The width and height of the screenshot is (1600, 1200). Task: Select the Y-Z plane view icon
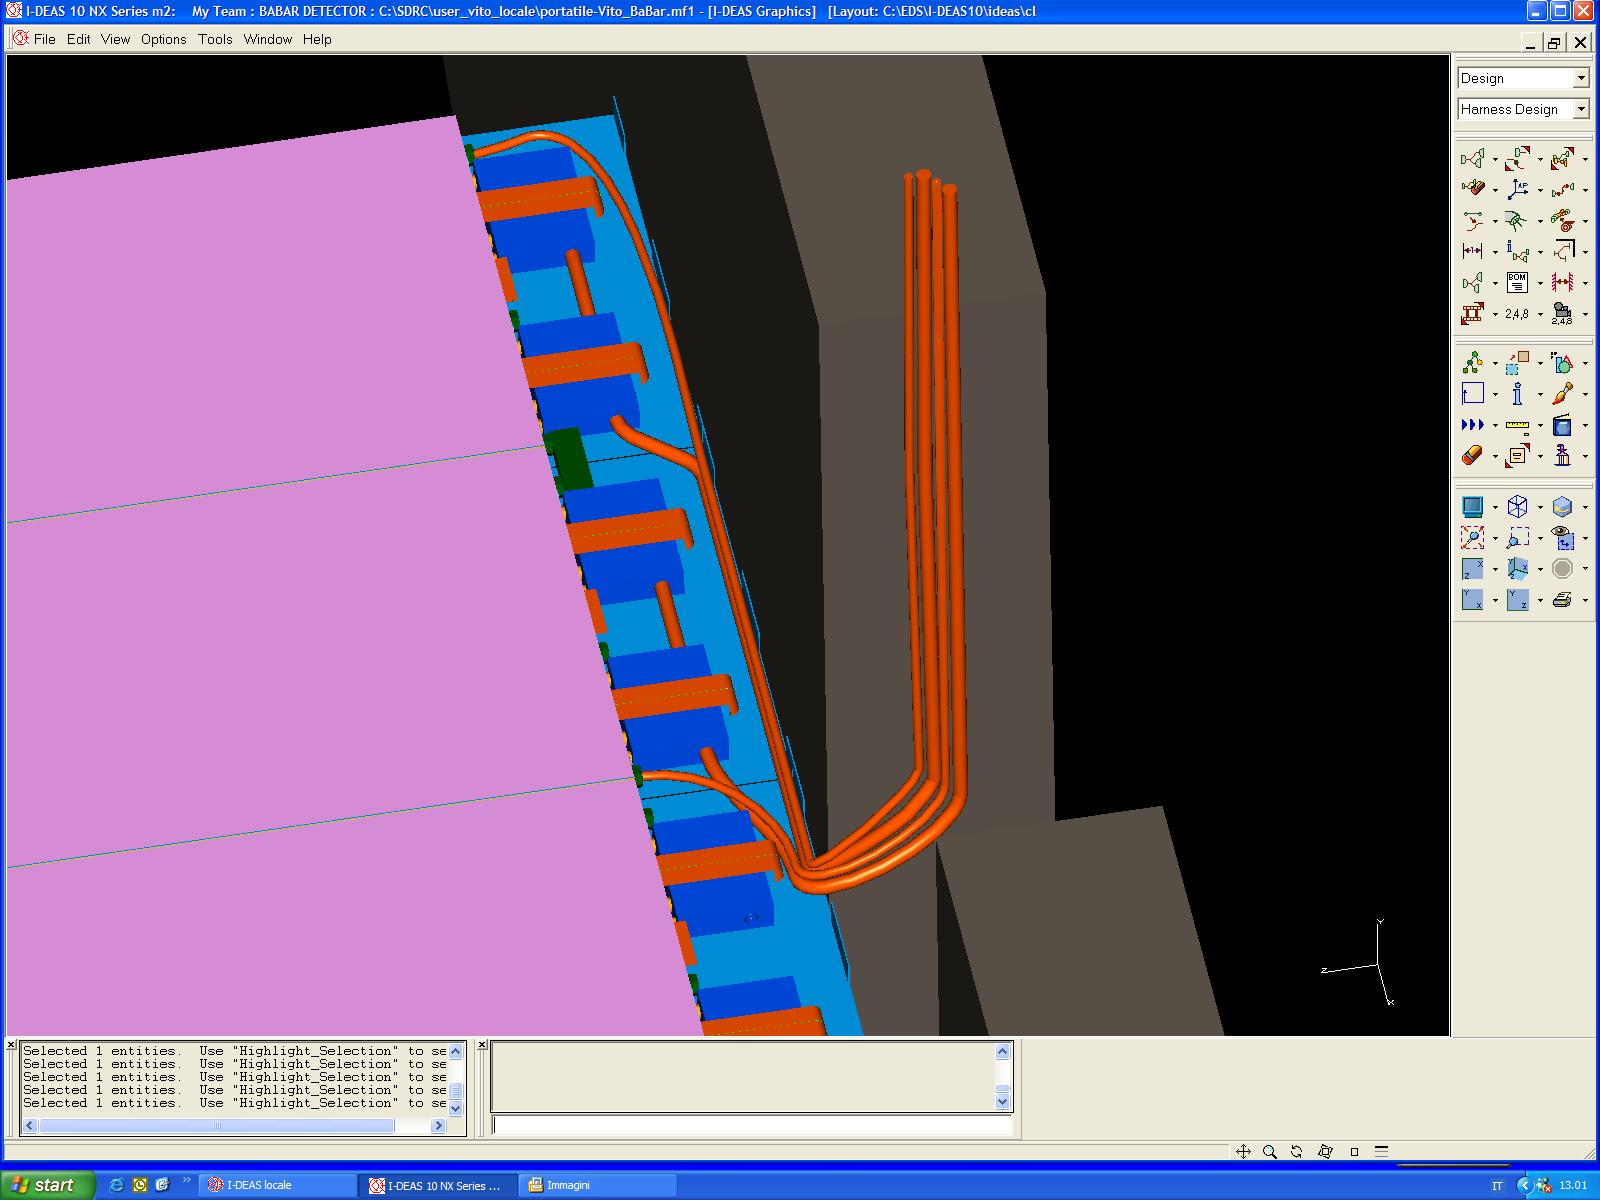tap(1517, 600)
